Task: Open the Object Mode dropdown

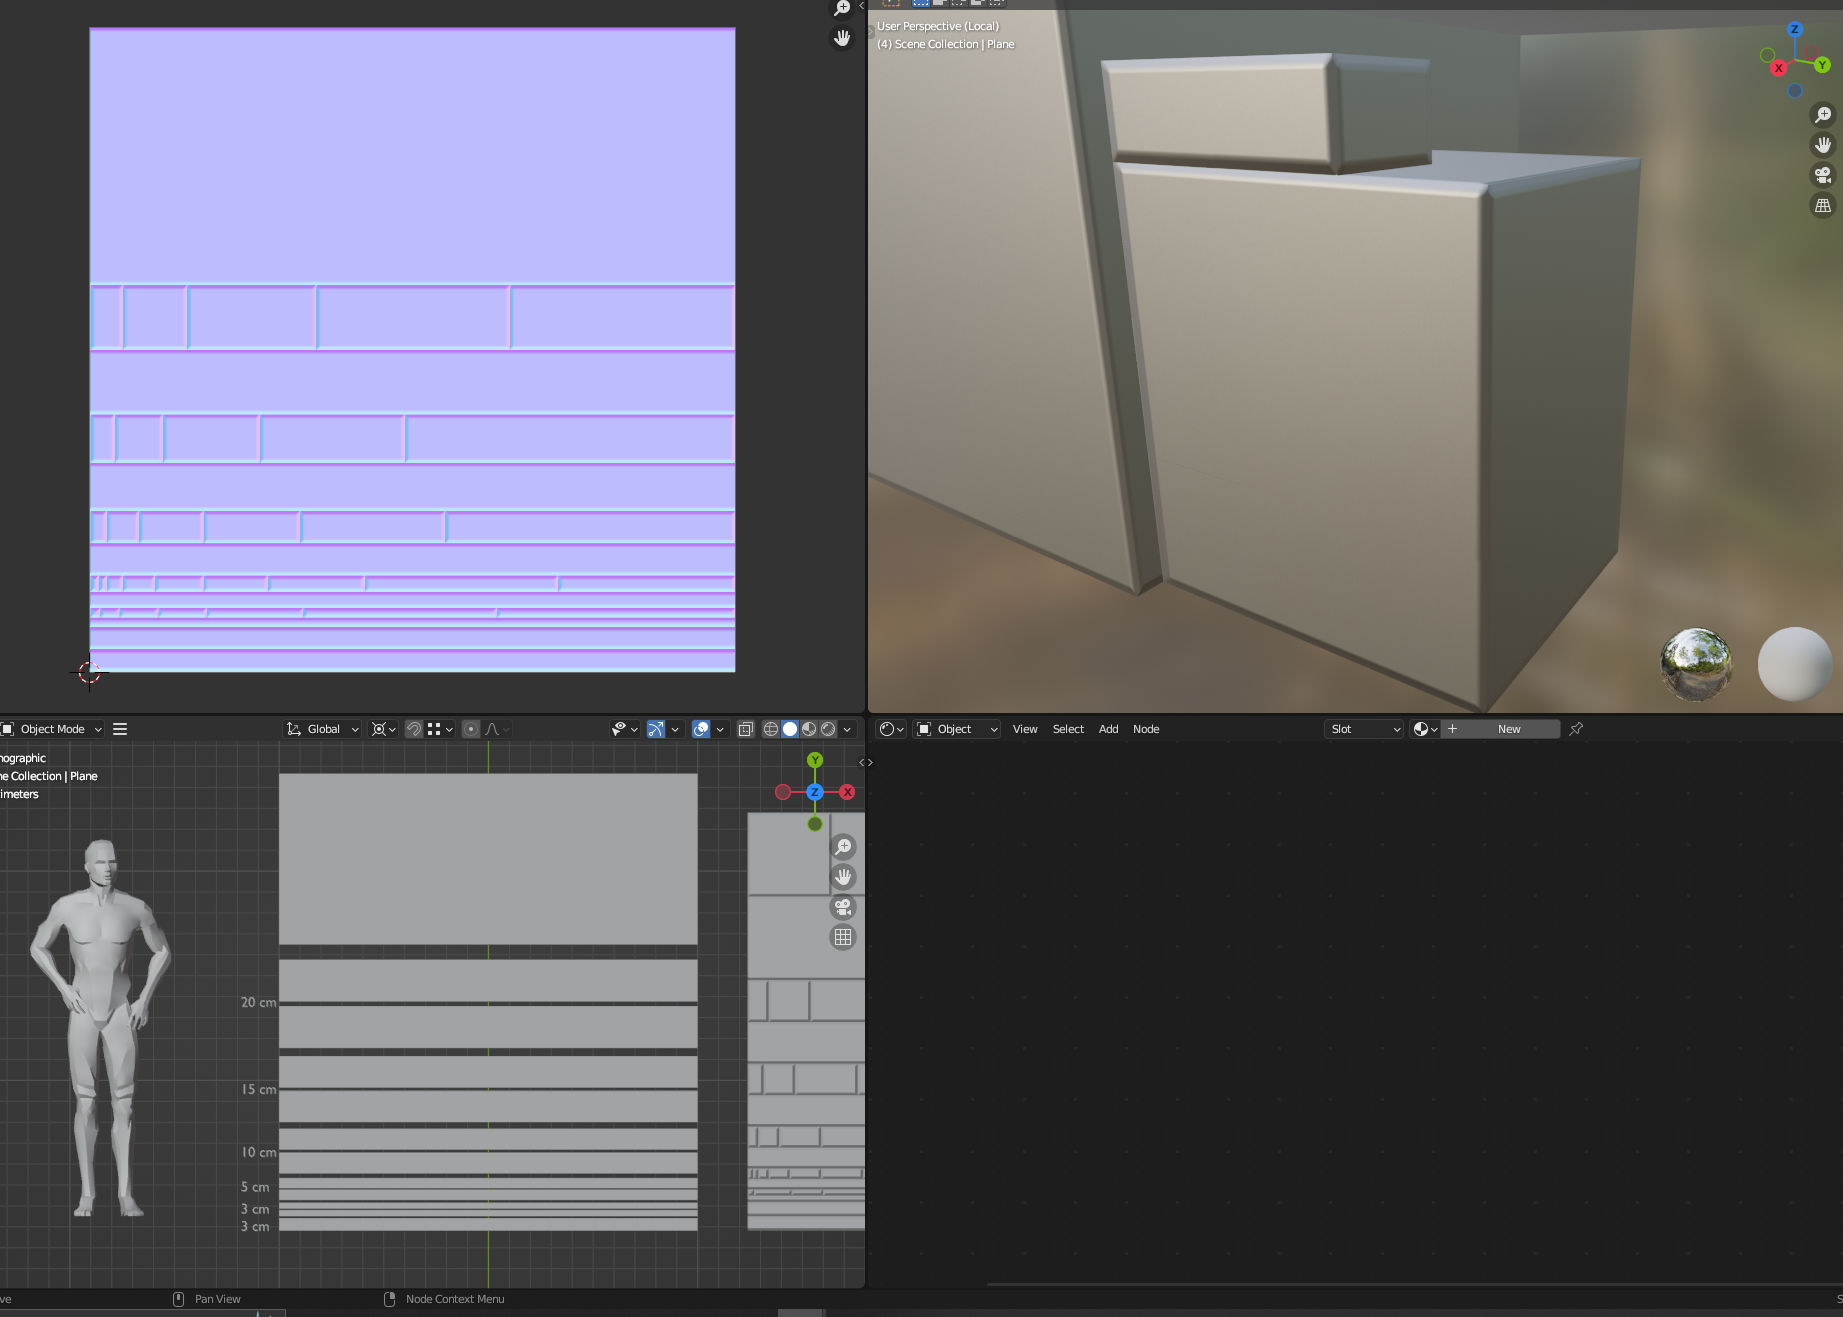Action: click(x=52, y=729)
